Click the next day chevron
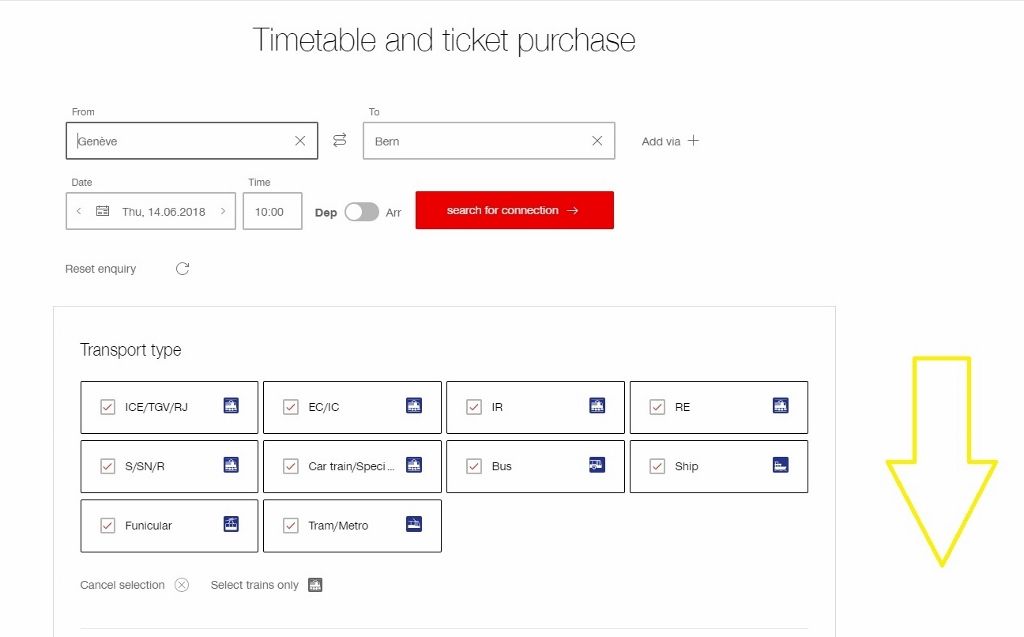The height and width of the screenshot is (637, 1024). (221, 211)
